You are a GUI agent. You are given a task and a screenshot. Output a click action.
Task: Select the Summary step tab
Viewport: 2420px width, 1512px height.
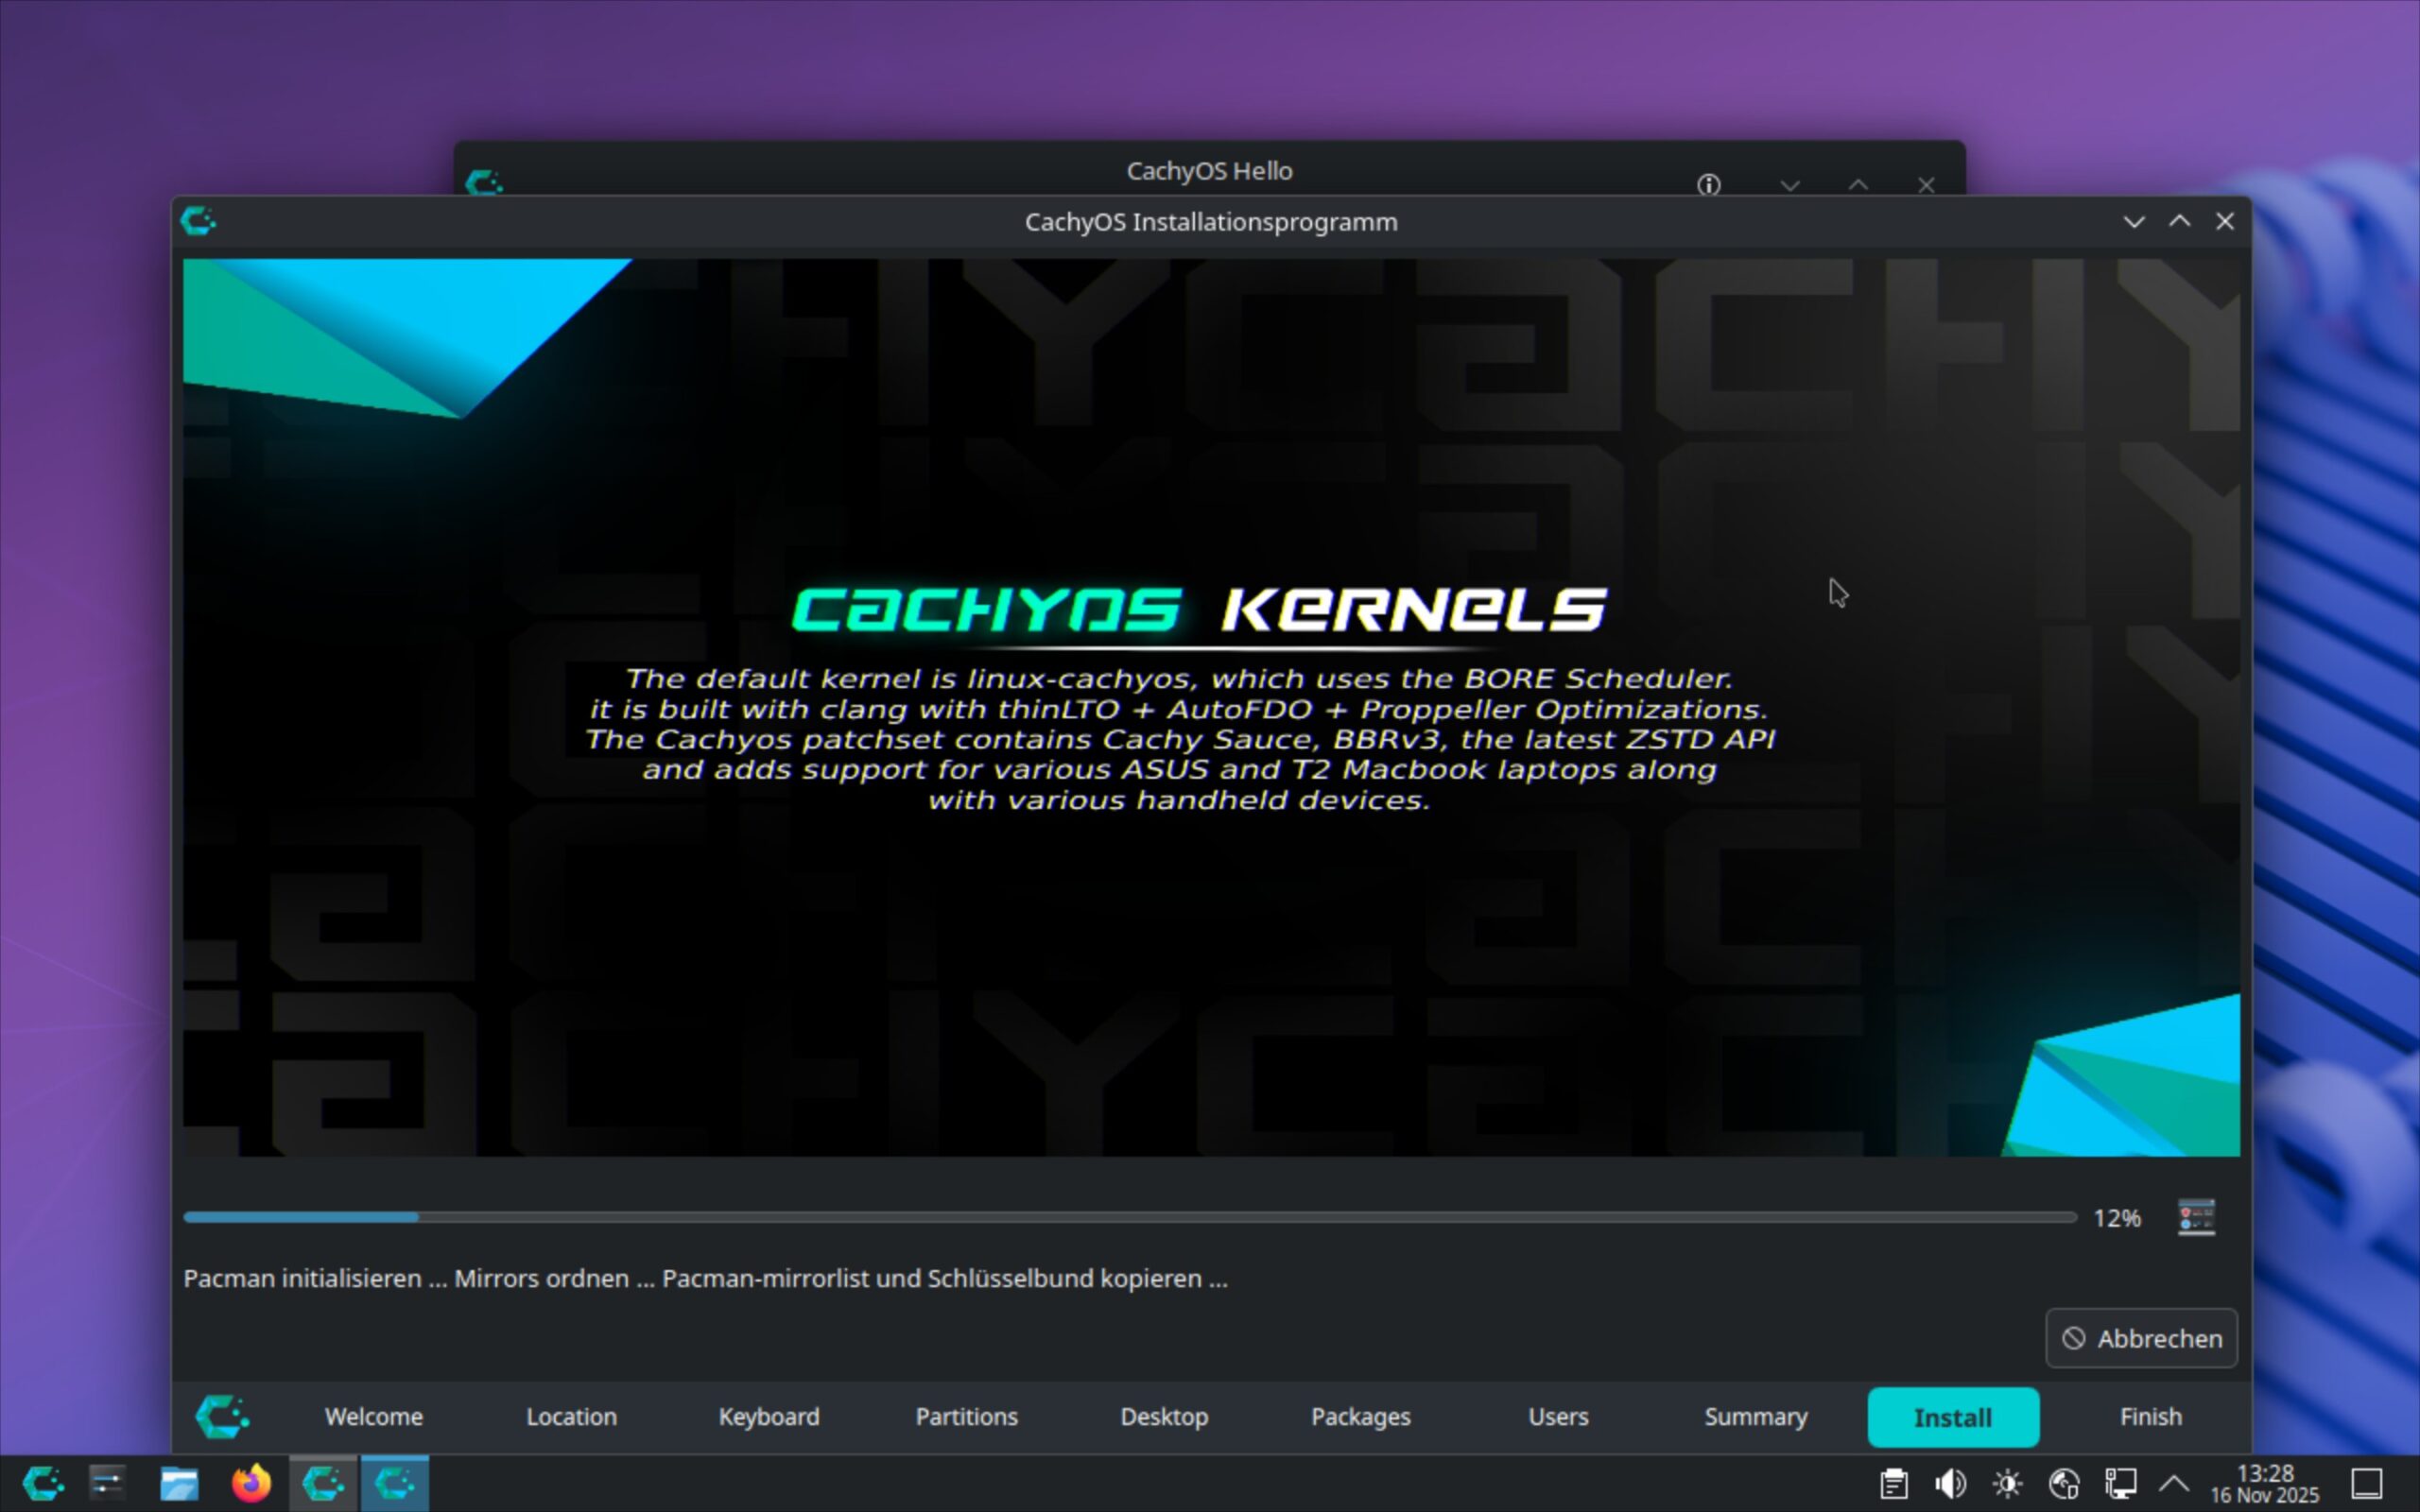[1755, 1417]
